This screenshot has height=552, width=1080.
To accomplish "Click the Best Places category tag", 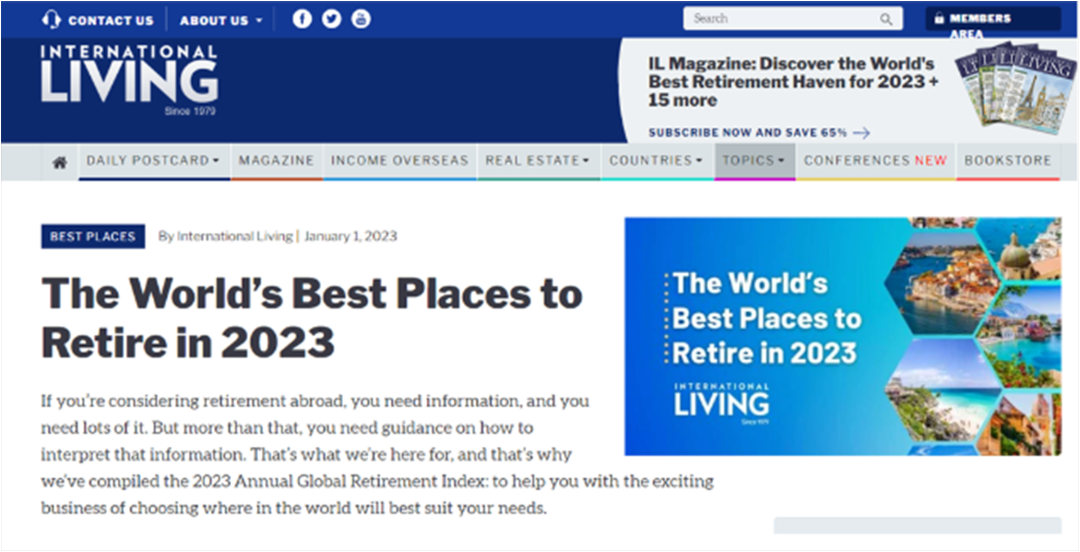I will click(x=93, y=236).
